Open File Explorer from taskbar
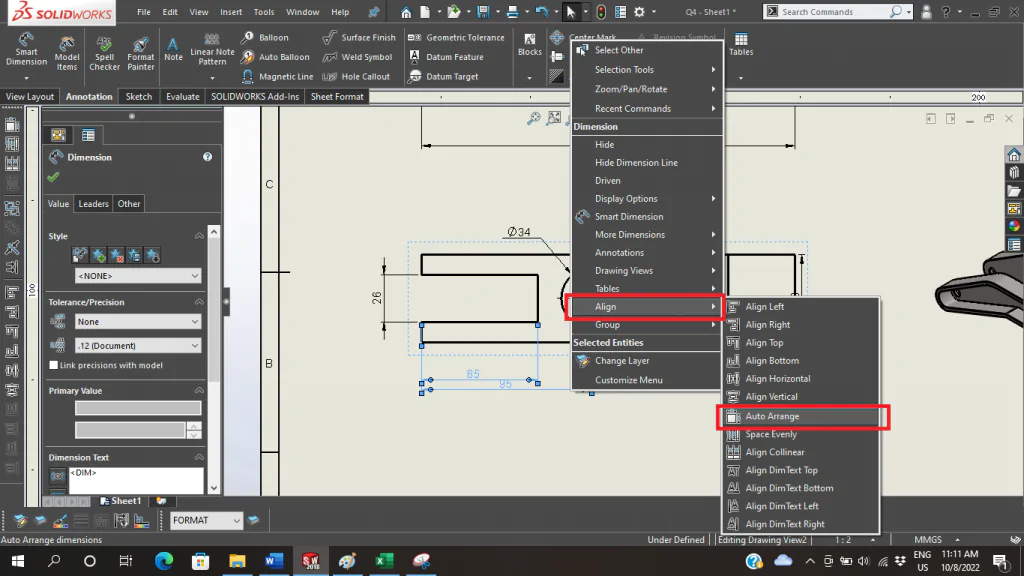1024x576 pixels. coord(237,561)
